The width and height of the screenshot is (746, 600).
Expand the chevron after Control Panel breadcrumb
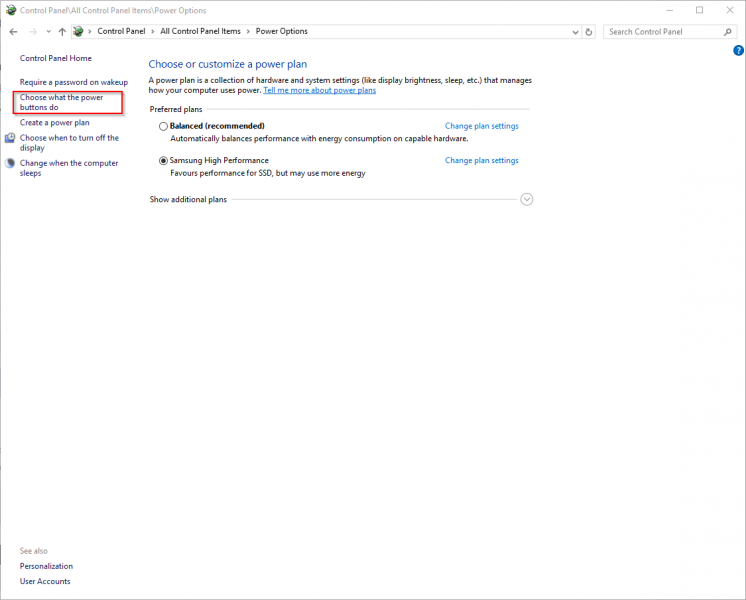click(x=153, y=31)
